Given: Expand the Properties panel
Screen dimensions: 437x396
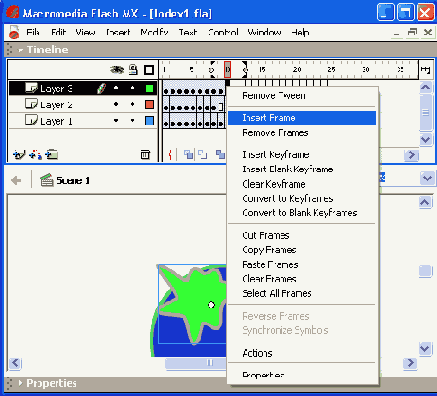Looking at the screenshot, I should click(x=21, y=383).
